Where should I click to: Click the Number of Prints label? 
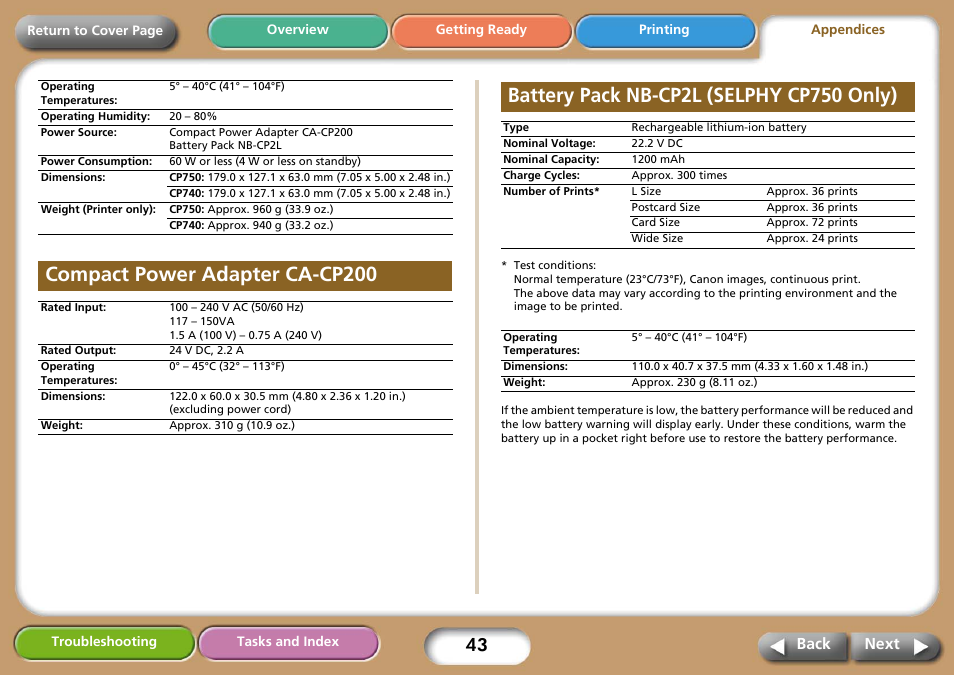tap(551, 191)
